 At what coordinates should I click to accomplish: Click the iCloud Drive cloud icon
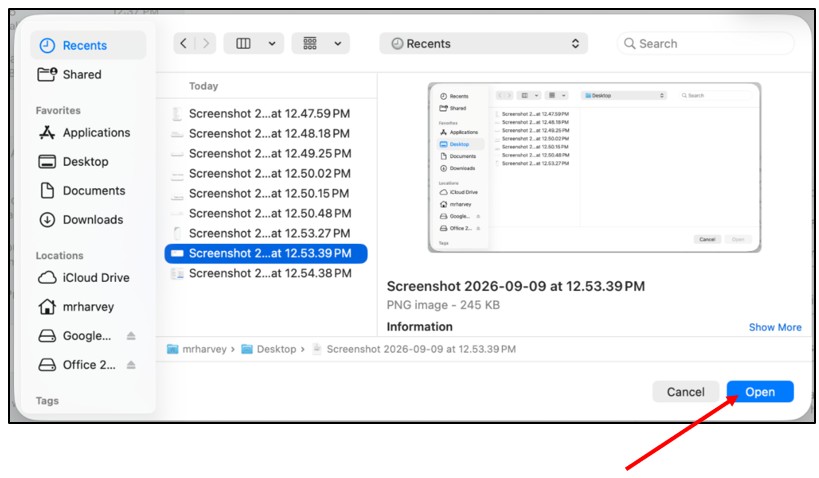pos(47,277)
